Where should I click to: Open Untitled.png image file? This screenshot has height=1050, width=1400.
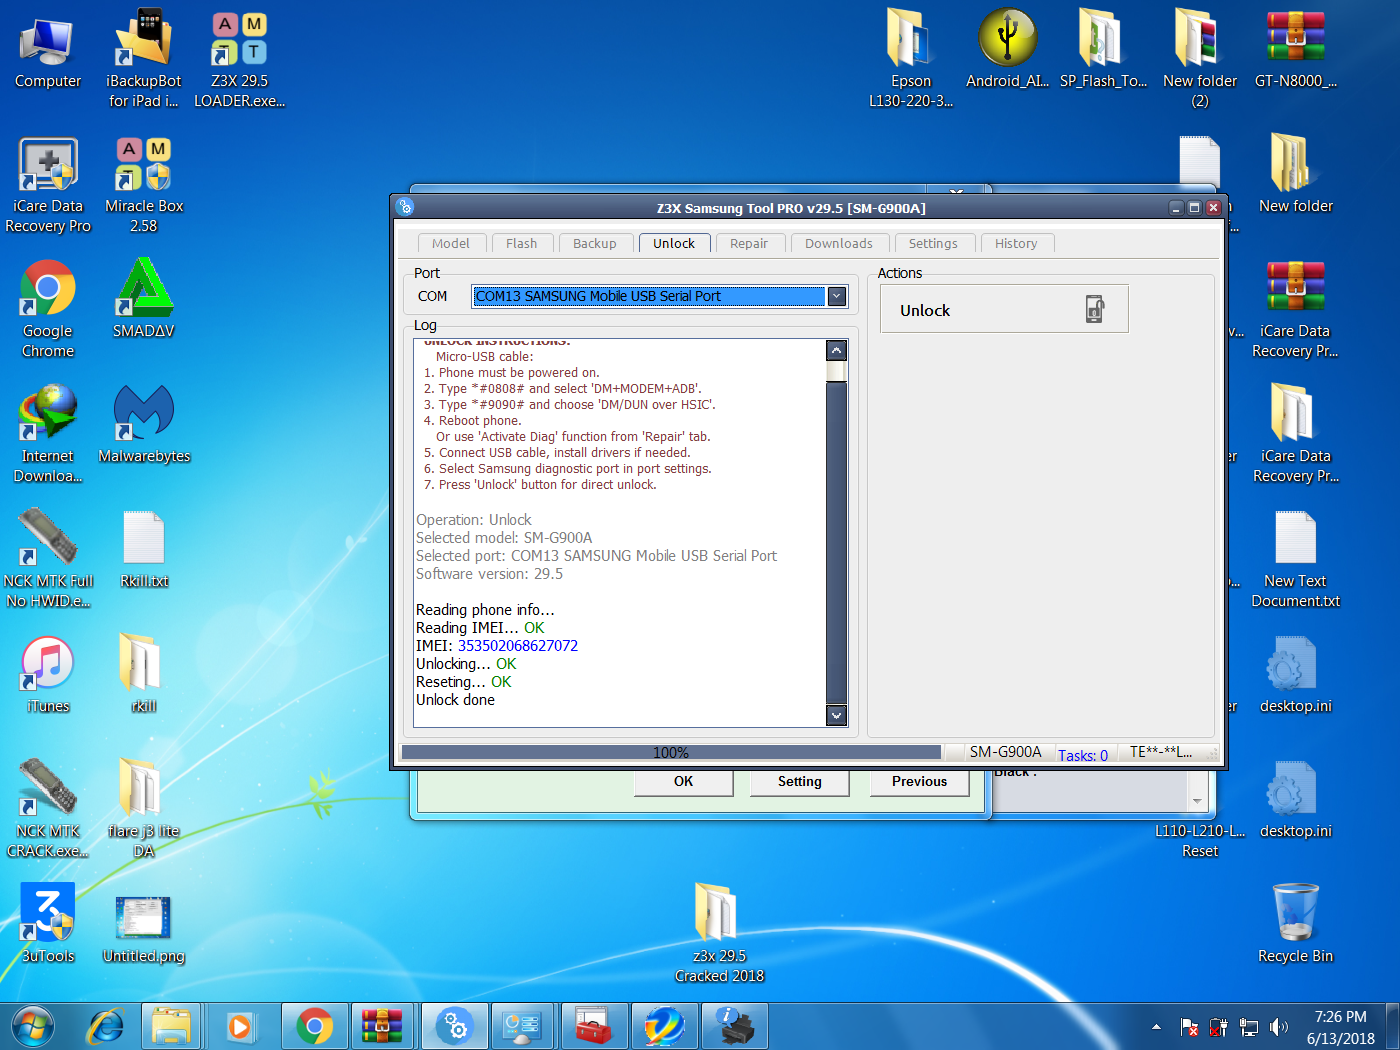144,930
